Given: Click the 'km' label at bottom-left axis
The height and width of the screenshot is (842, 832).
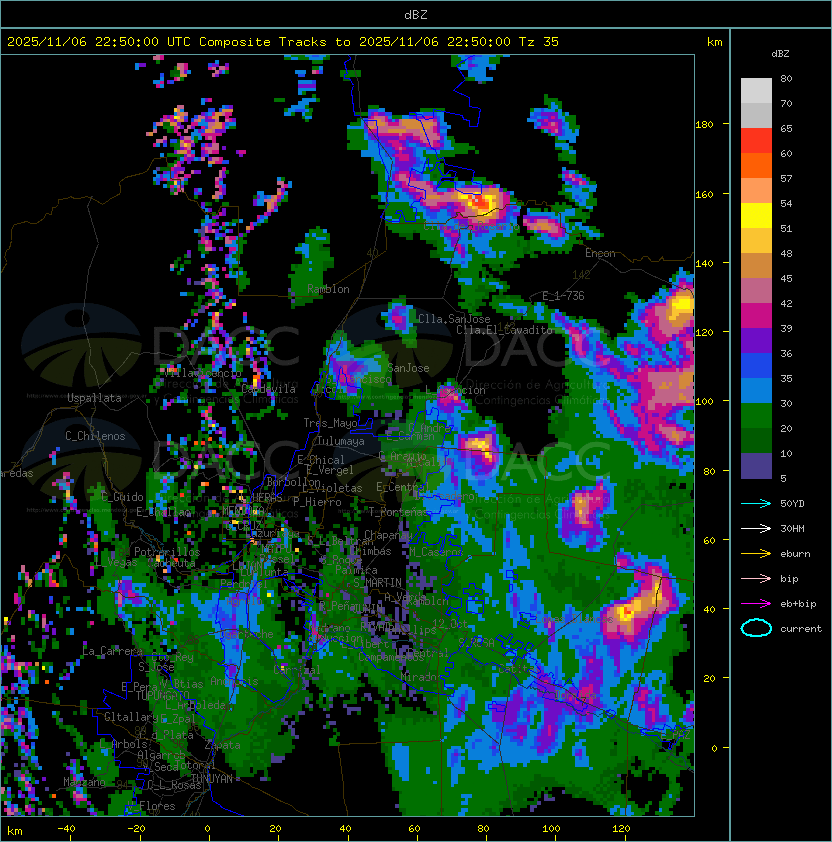Looking at the screenshot, I should [x=15, y=831].
